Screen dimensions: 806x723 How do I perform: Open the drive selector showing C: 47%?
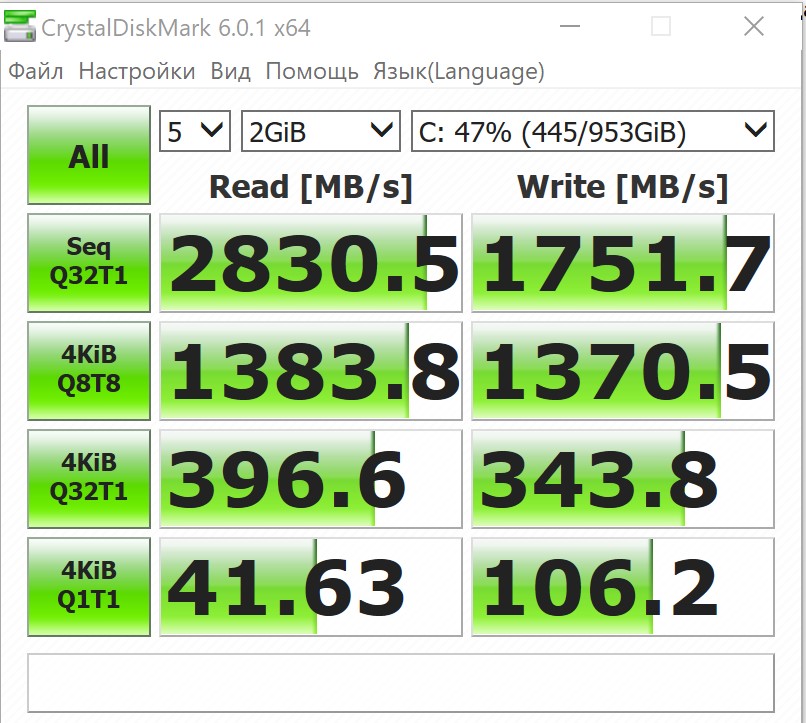coord(593,131)
